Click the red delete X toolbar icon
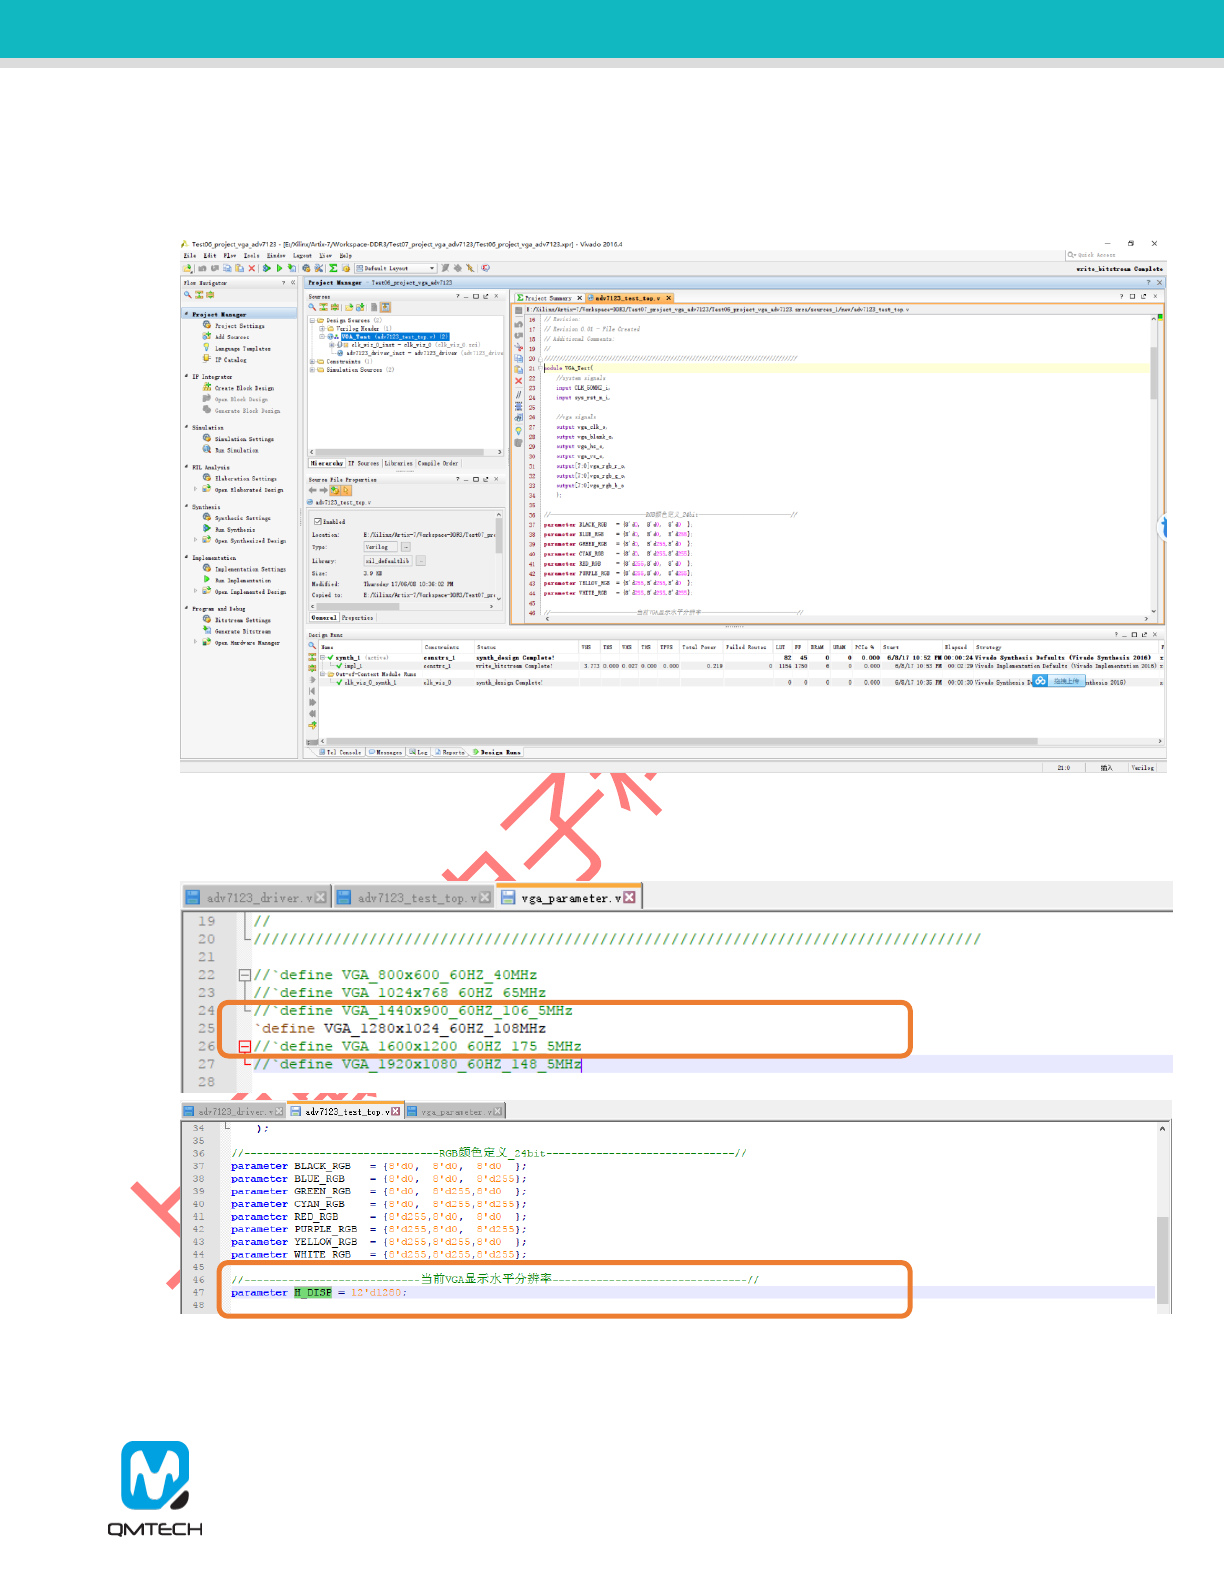Image resolution: width=1224 pixels, height=1584 pixels. 252,268
